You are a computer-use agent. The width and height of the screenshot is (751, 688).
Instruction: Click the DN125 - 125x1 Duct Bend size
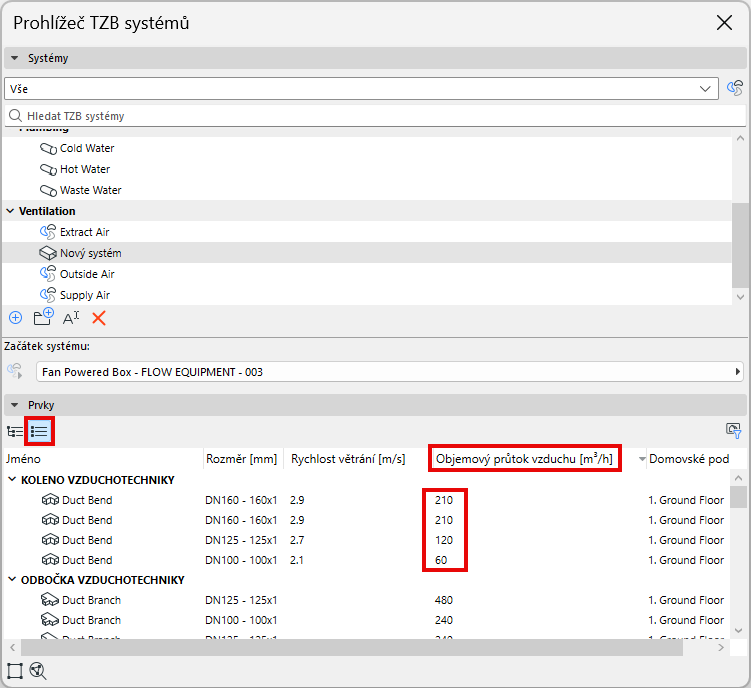[x=241, y=540]
